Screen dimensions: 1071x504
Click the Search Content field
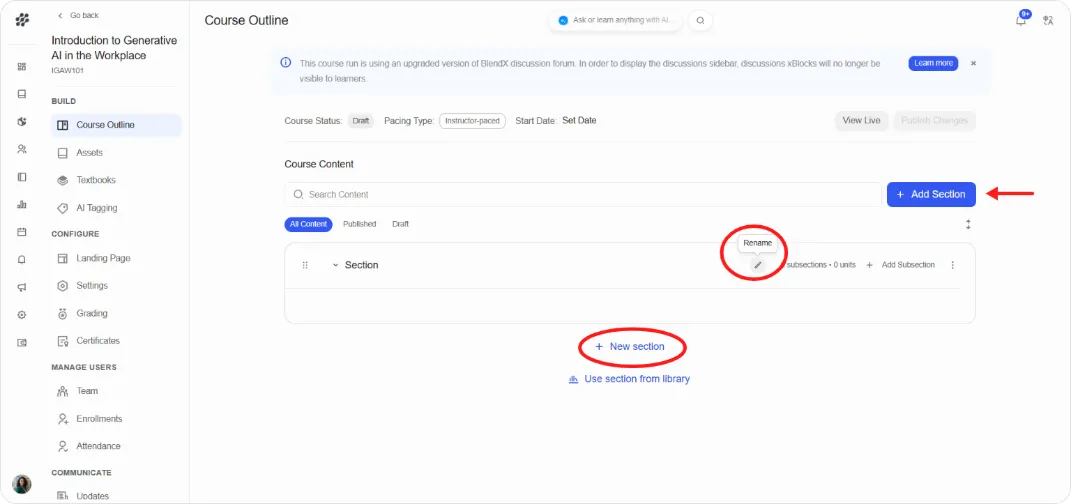pos(583,195)
